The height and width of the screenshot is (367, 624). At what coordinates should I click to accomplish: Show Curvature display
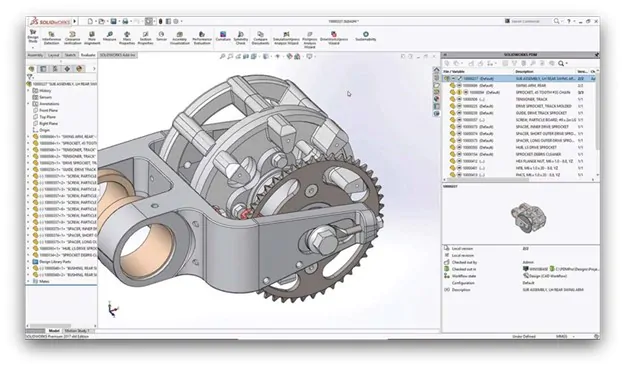click(223, 36)
